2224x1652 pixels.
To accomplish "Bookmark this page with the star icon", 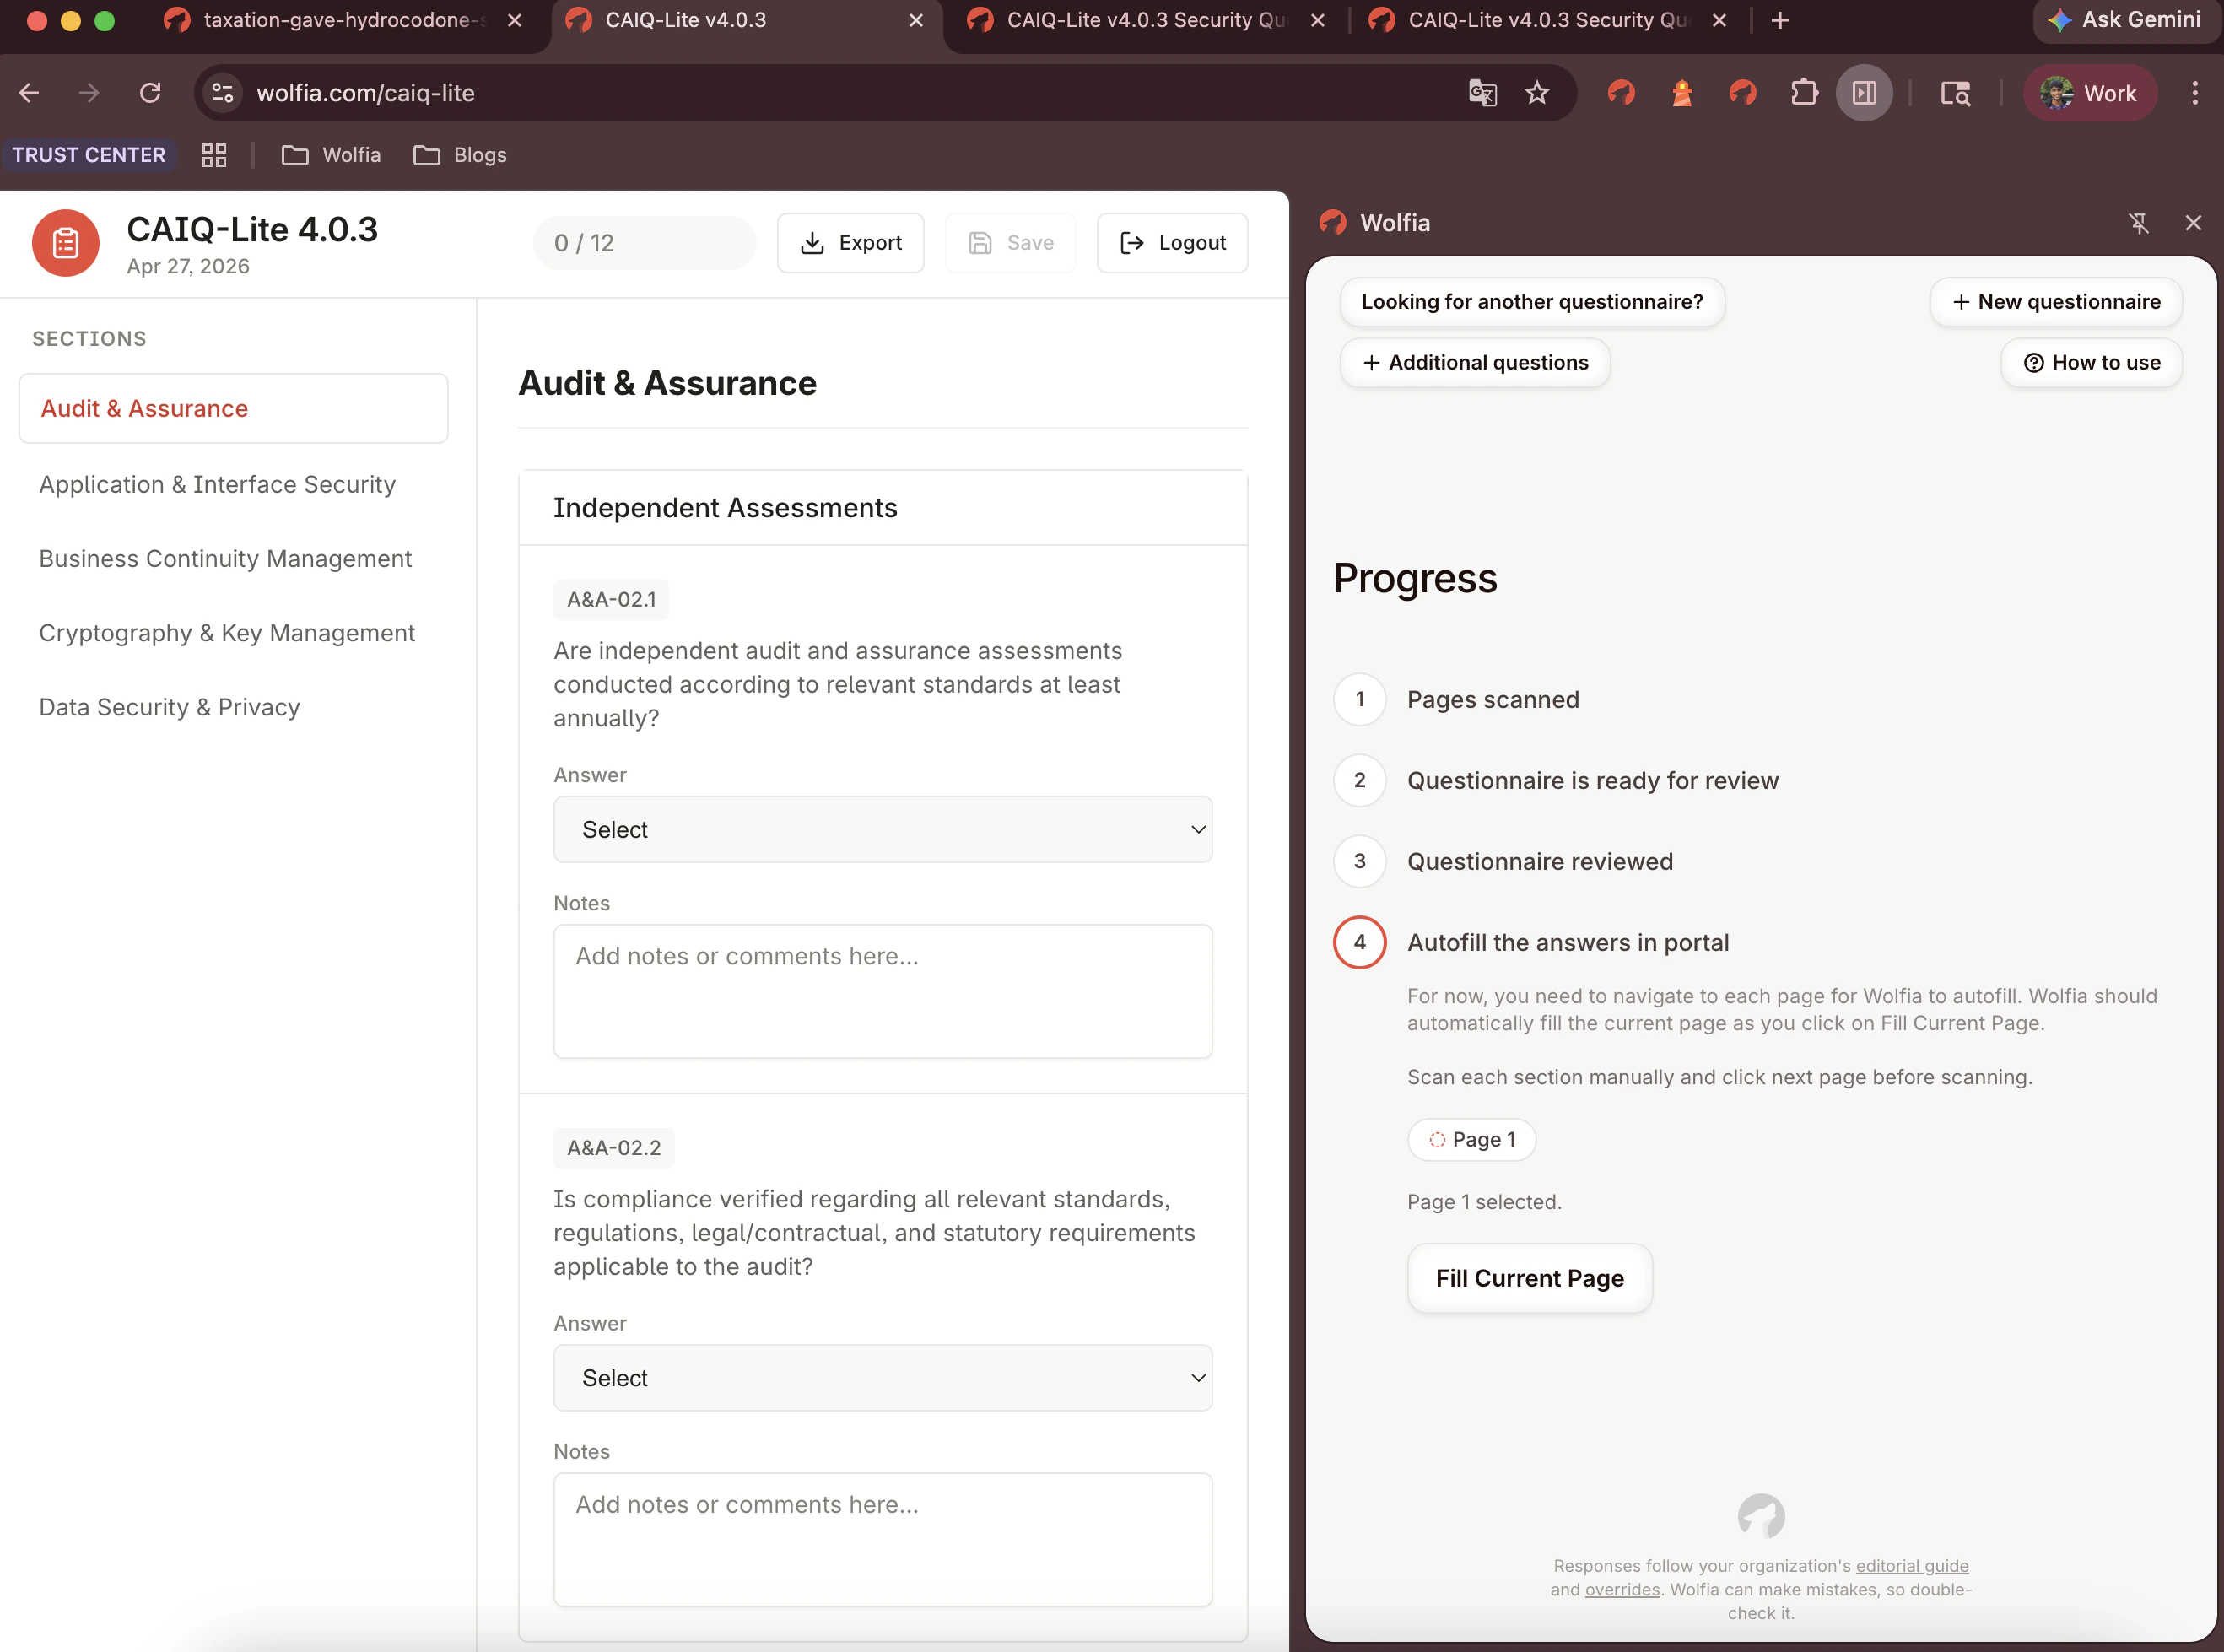I will 1538,92.
